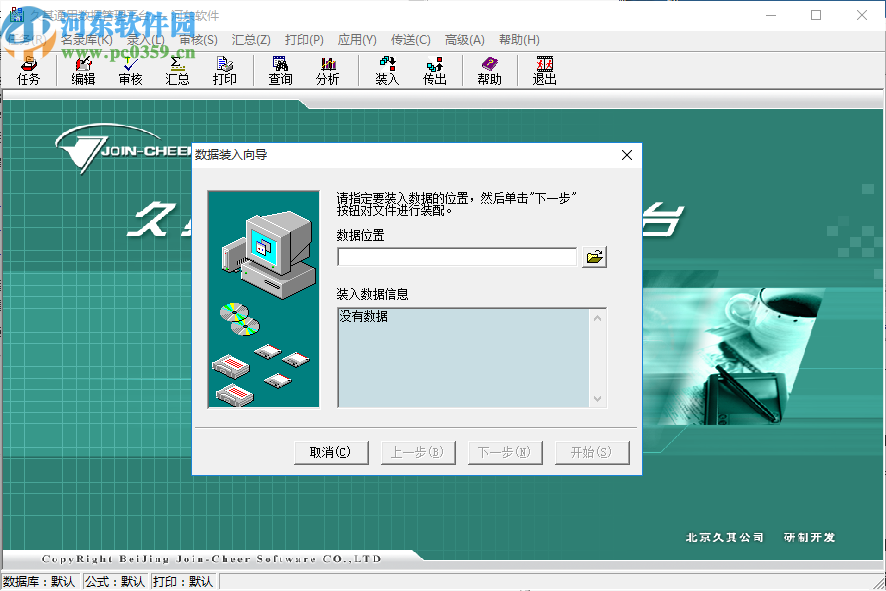886x591 pixels.
Task: Focus the 数据位置 input field
Action: 457,257
